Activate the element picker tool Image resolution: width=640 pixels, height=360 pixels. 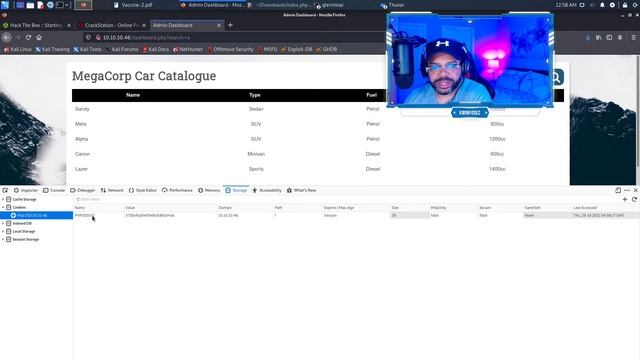pos(5,190)
